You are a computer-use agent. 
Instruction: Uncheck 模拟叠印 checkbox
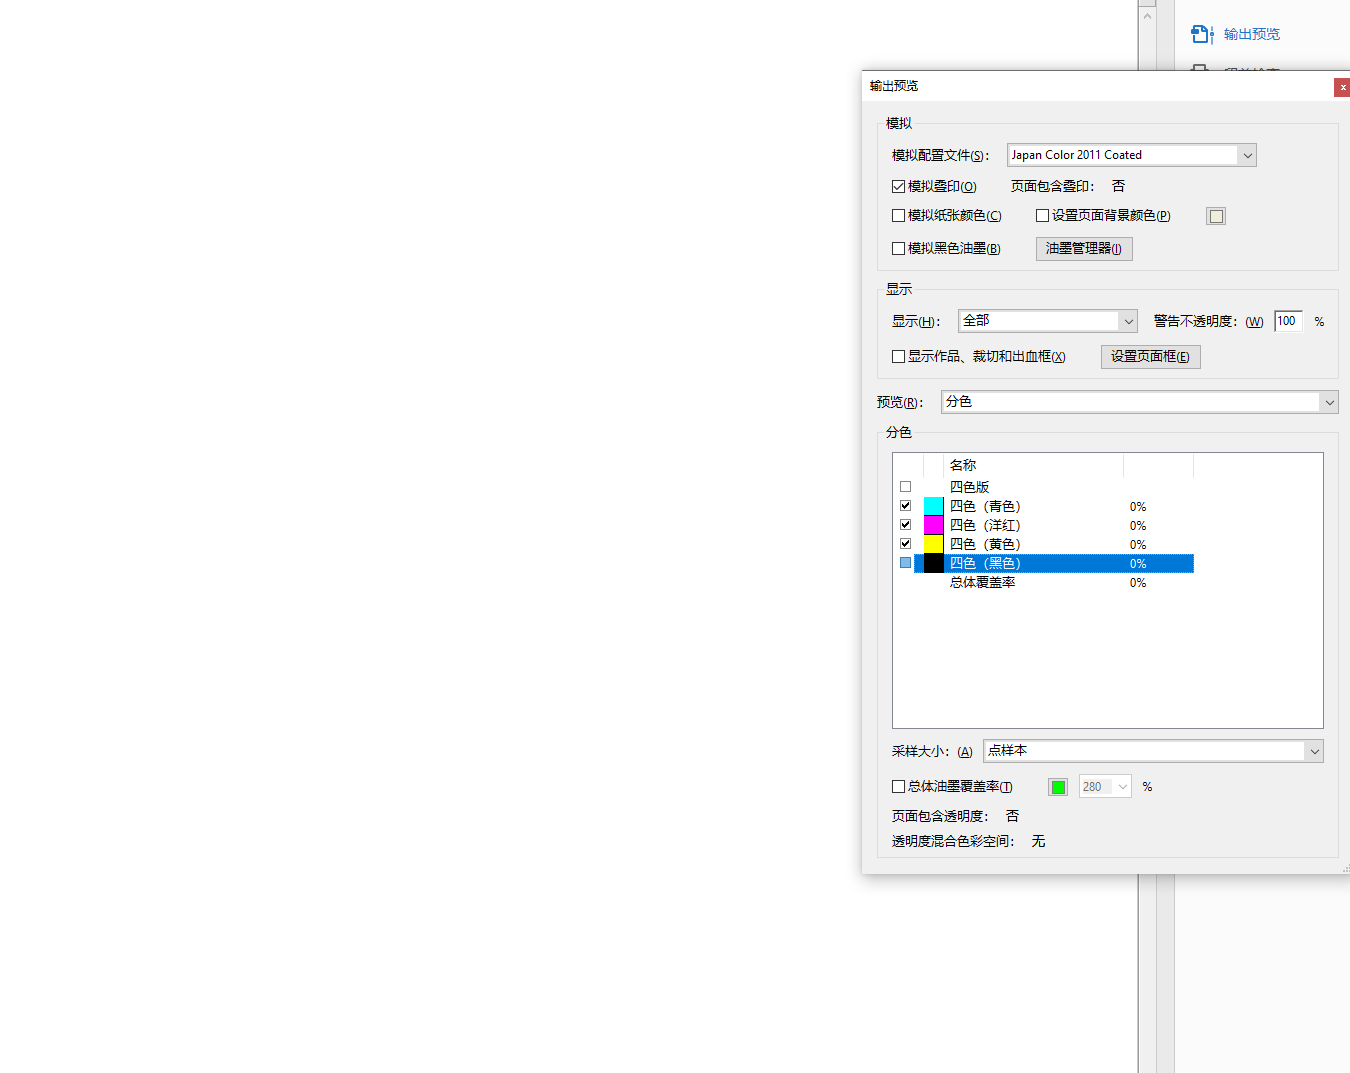[898, 187]
